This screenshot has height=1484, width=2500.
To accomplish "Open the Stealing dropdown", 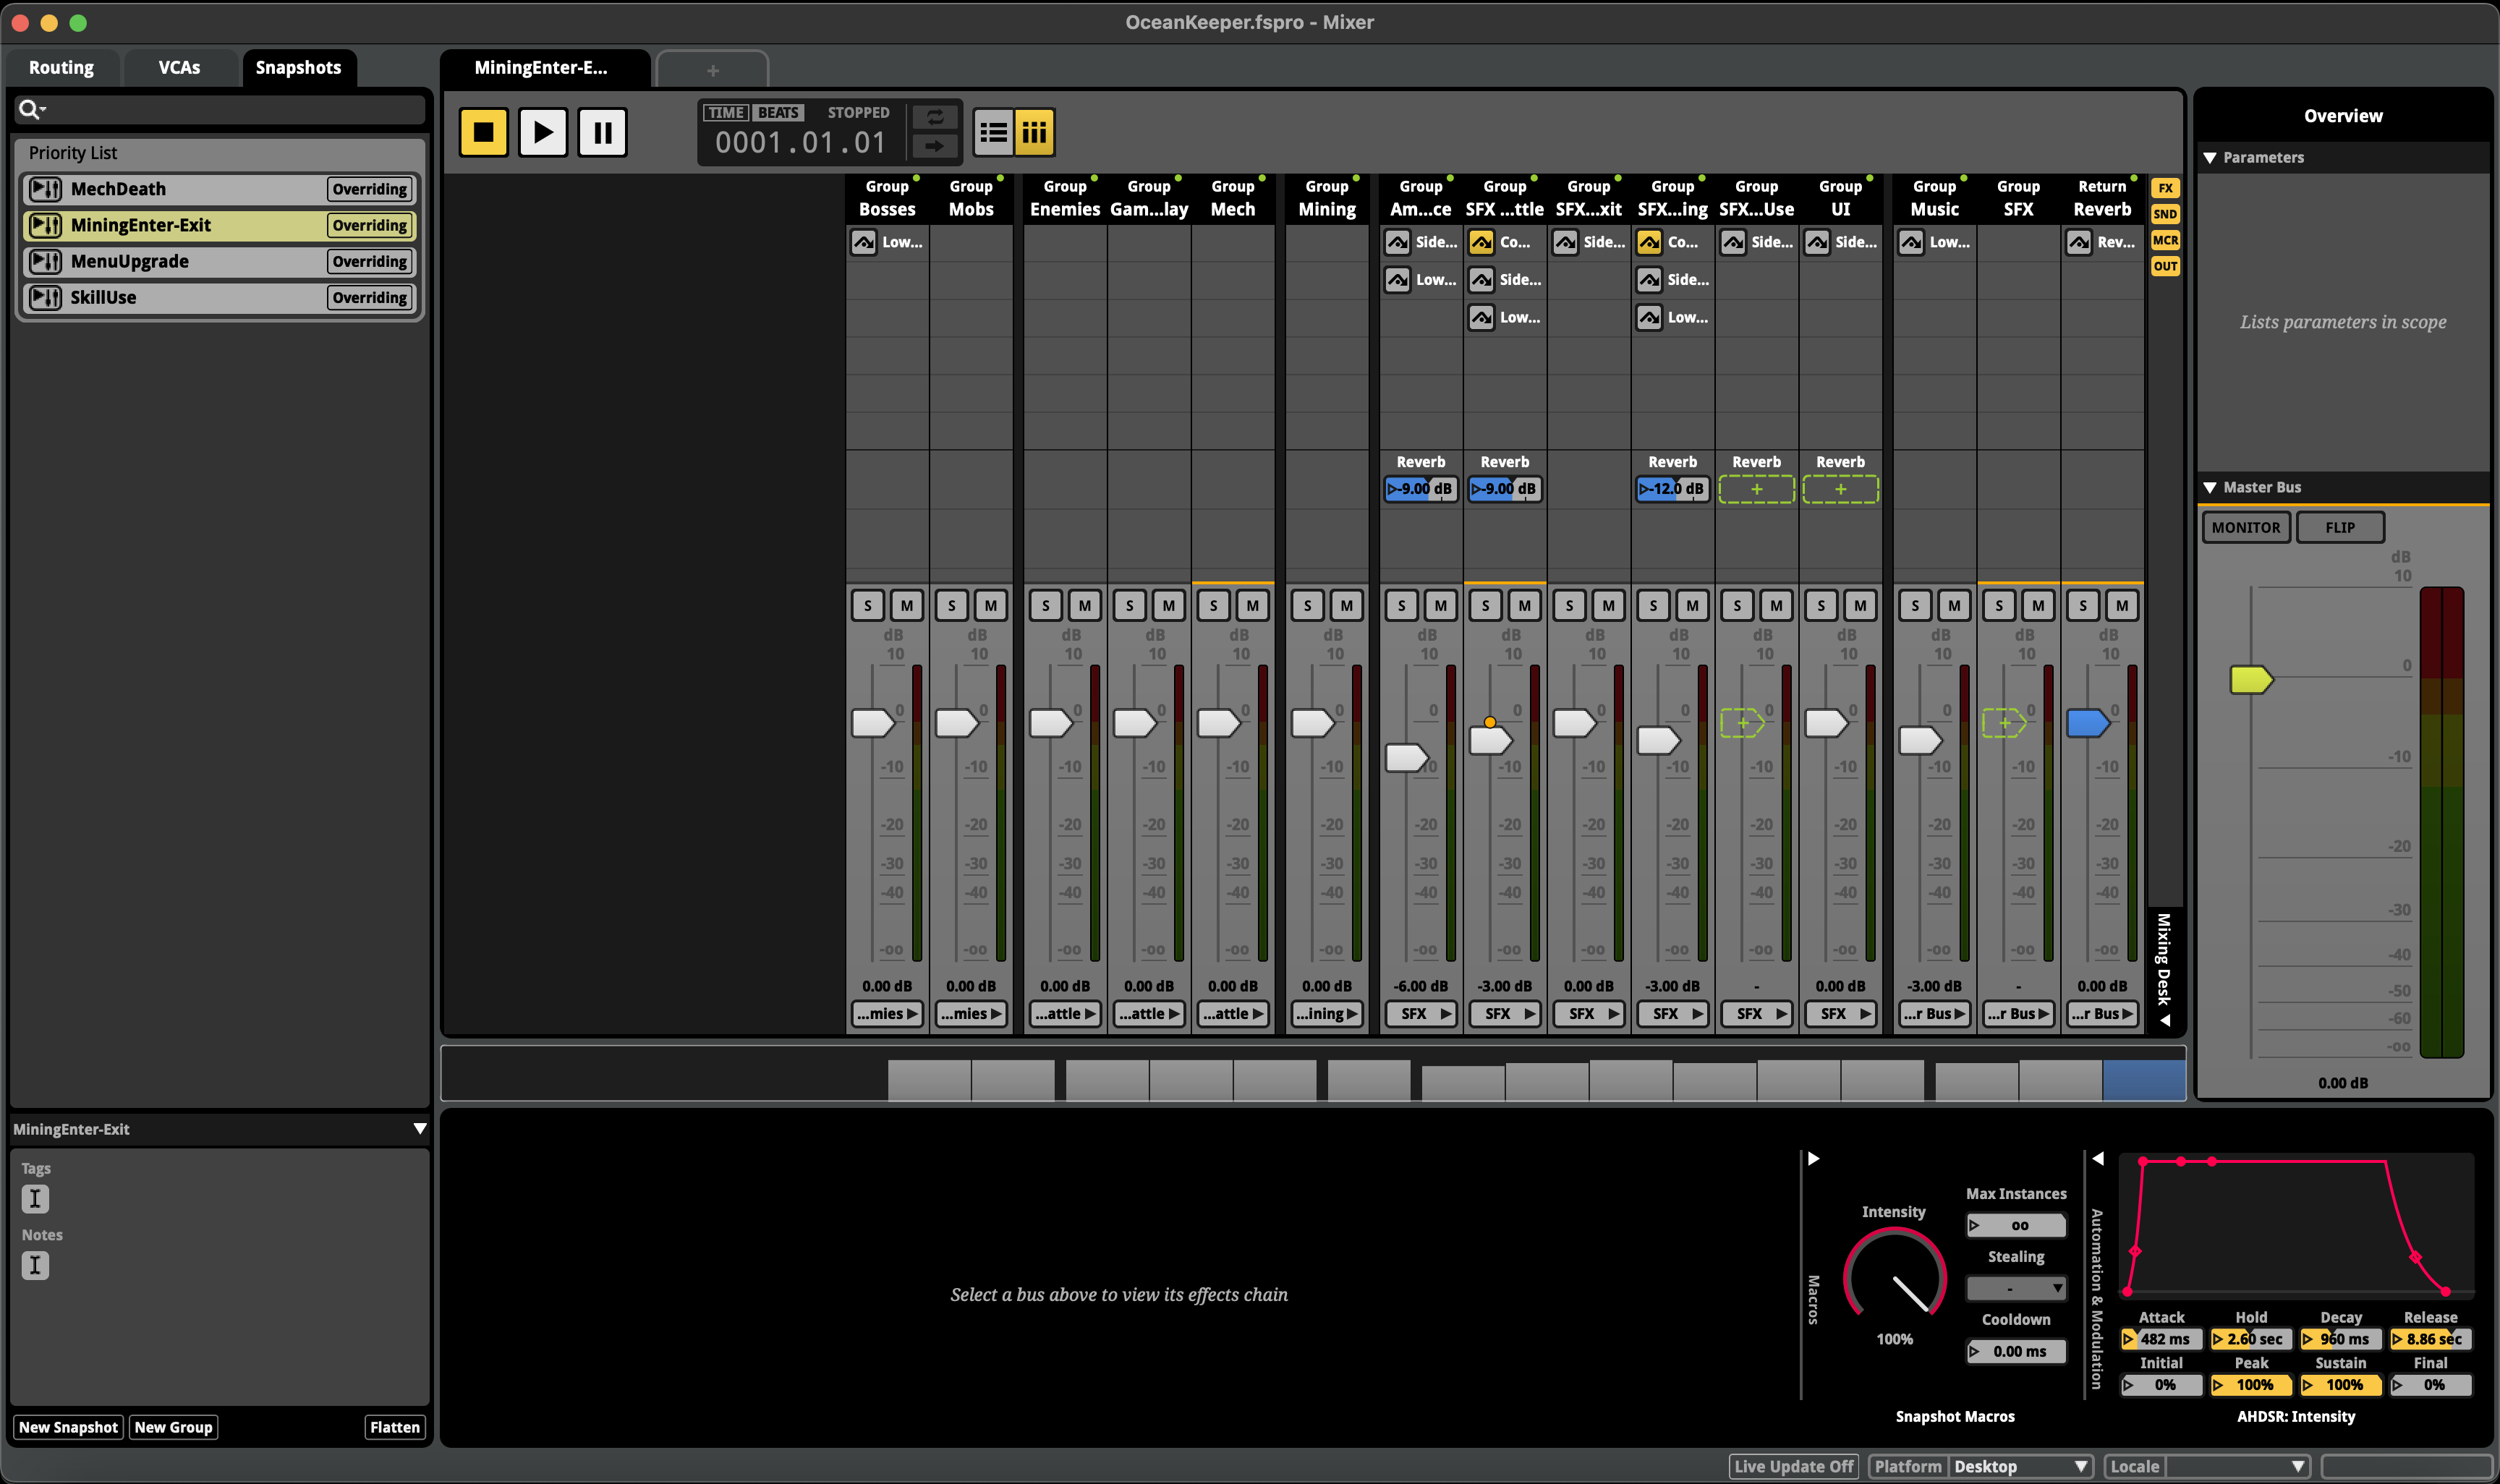I will pos(2016,1289).
